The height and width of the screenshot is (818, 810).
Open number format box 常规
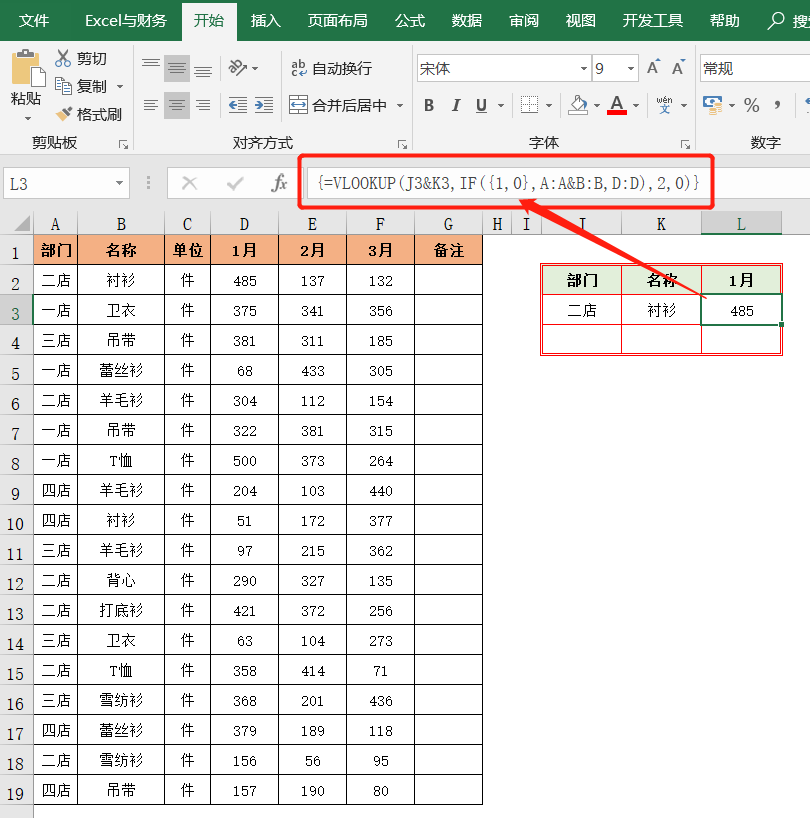(x=755, y=68)
